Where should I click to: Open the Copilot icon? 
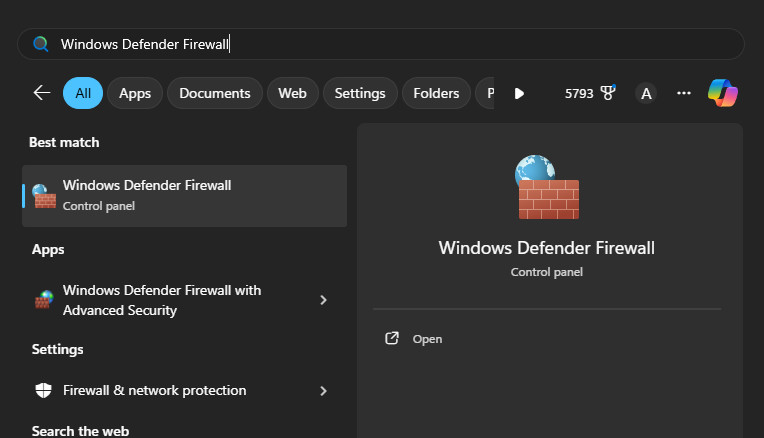[x=722, y=93]
